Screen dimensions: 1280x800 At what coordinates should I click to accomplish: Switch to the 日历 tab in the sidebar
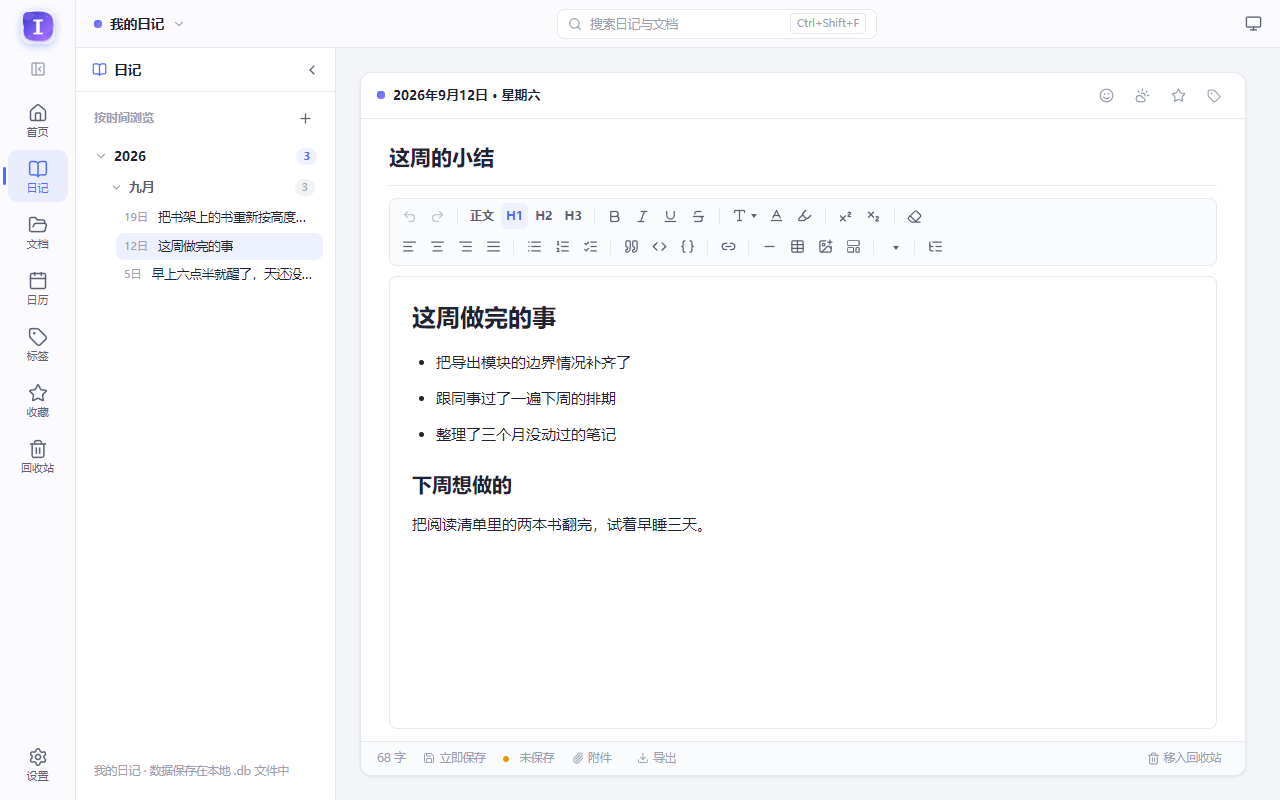pos(38,288)
